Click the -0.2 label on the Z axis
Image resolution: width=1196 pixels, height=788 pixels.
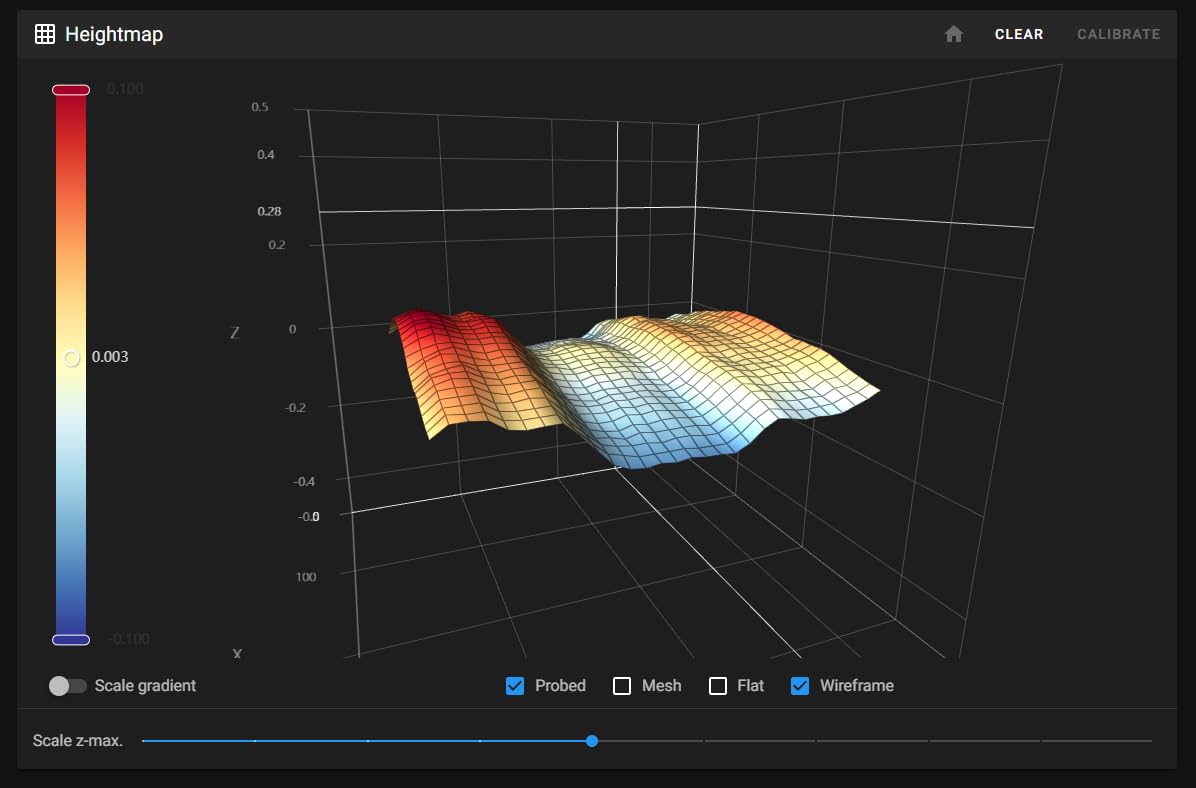click(295, 407)
